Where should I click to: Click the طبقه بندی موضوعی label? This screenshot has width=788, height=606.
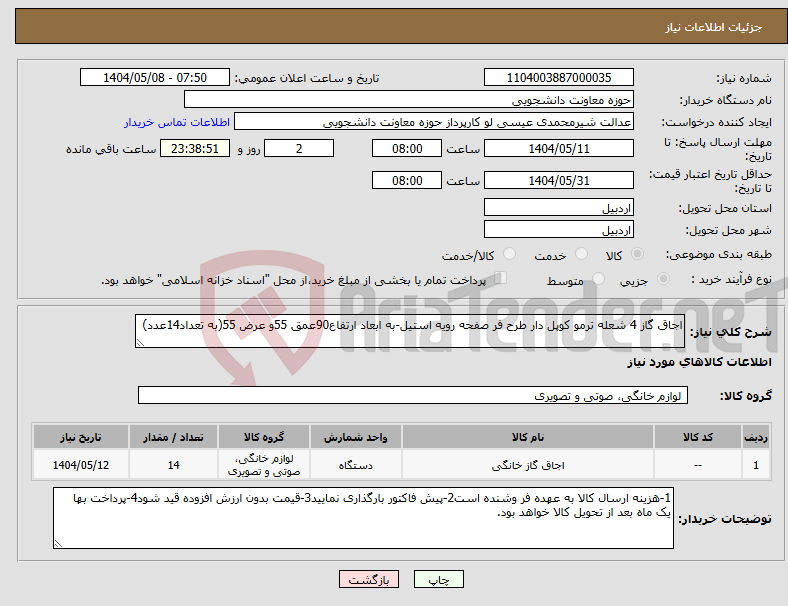tap(719, 254)
